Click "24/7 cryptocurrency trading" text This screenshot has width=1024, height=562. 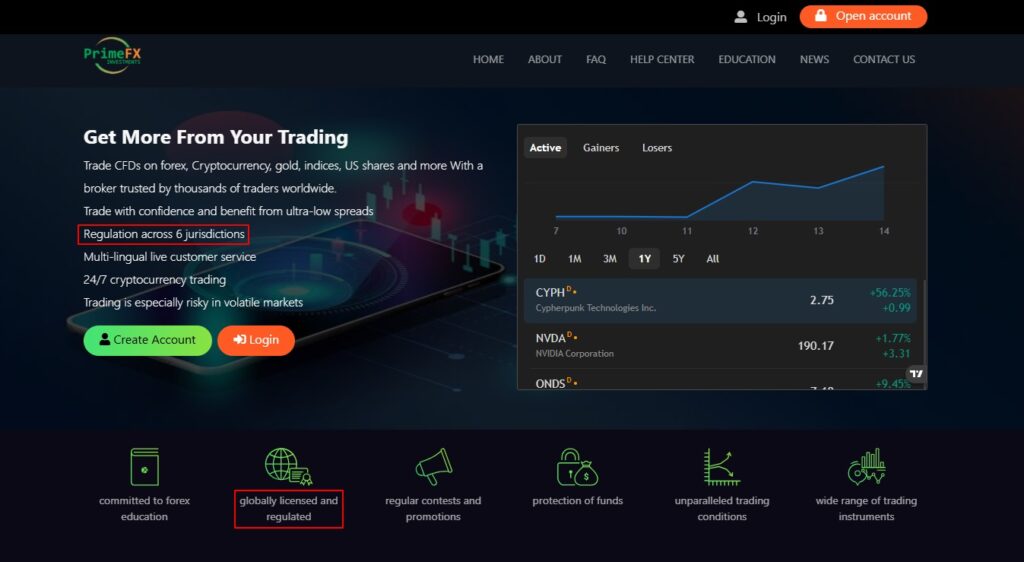point(155,279)
